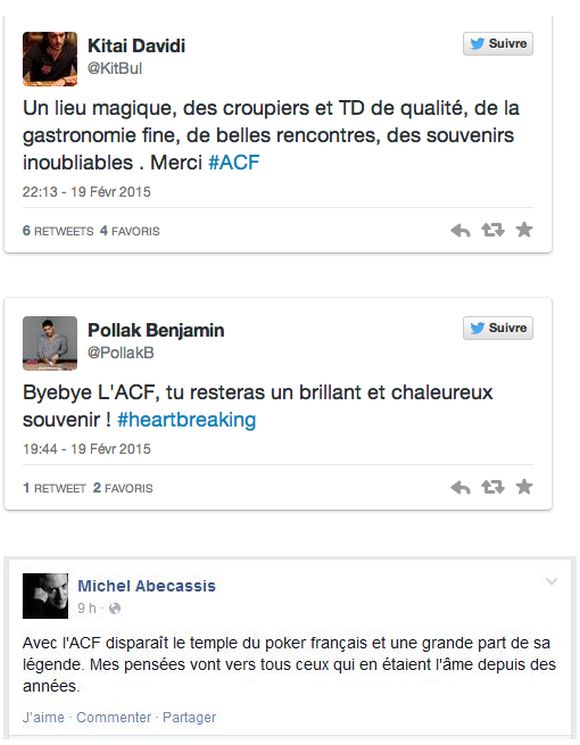The height and width of the screenshot is (745, 580).
Task: Open Kitai Davidi's profile picture
Action: tap(50, 59)
